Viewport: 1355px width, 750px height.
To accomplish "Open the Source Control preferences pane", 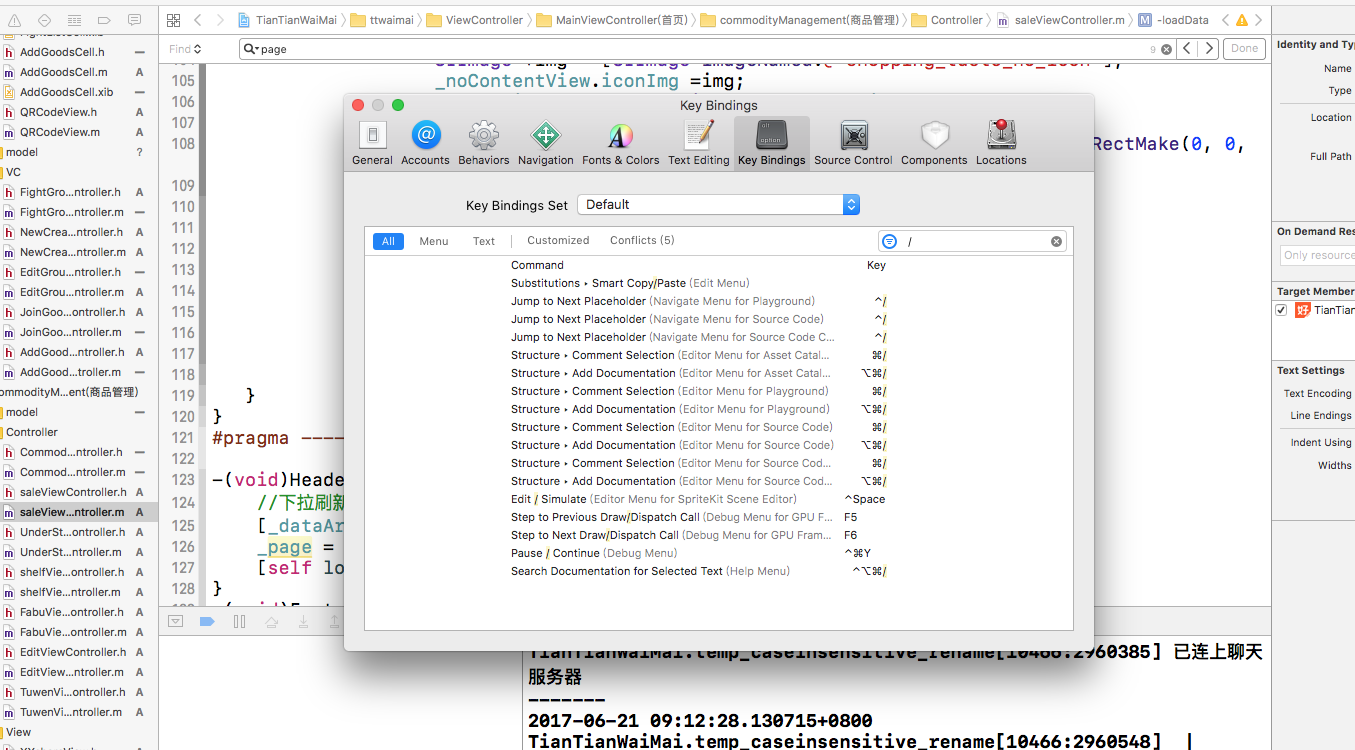I will [854, 143].
